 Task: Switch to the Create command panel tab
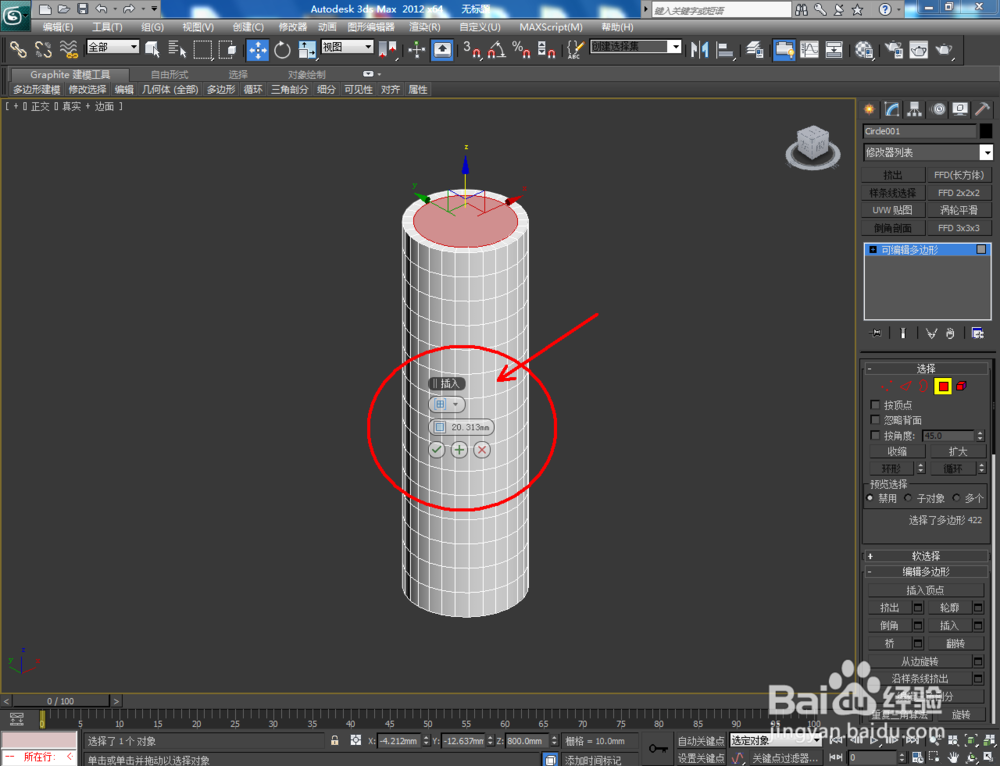pos(869,109)
